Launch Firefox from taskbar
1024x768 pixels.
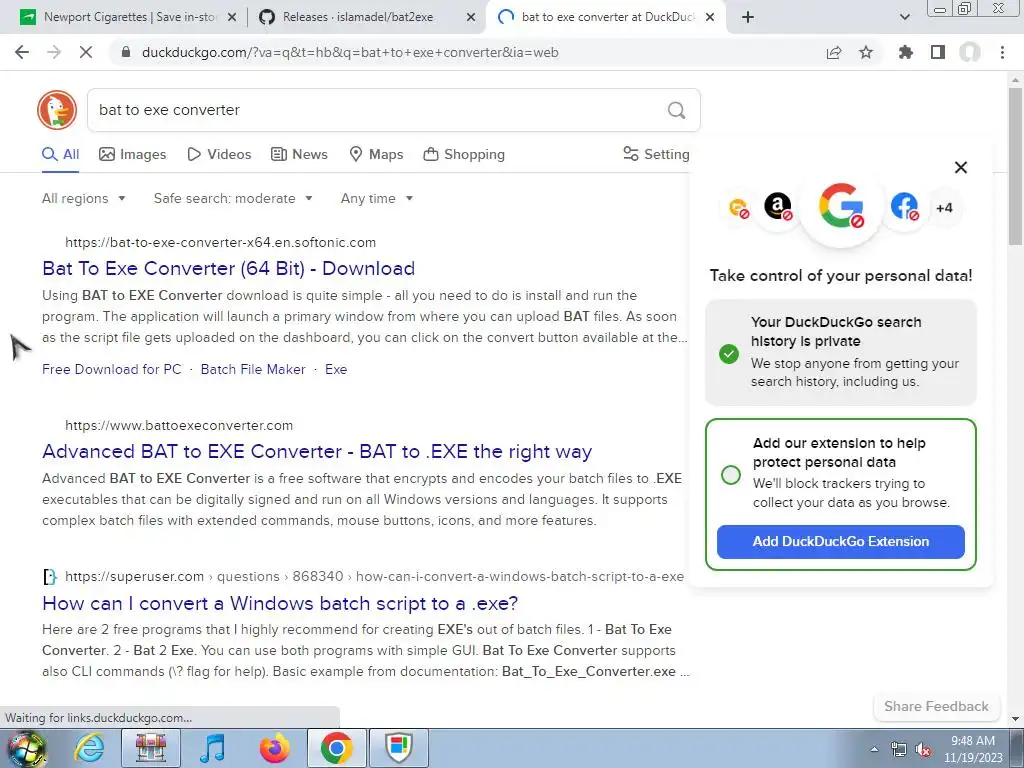coord(274,748)
